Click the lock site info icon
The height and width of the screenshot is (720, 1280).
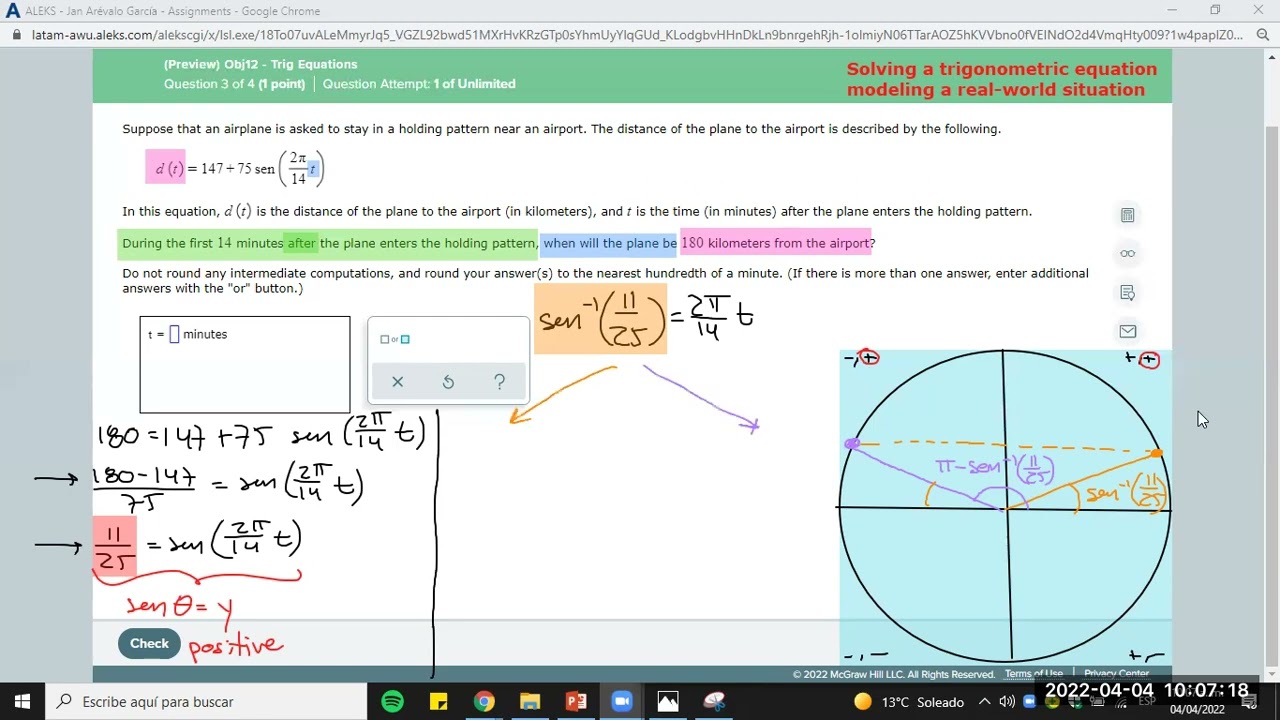(x=17, y=34)
